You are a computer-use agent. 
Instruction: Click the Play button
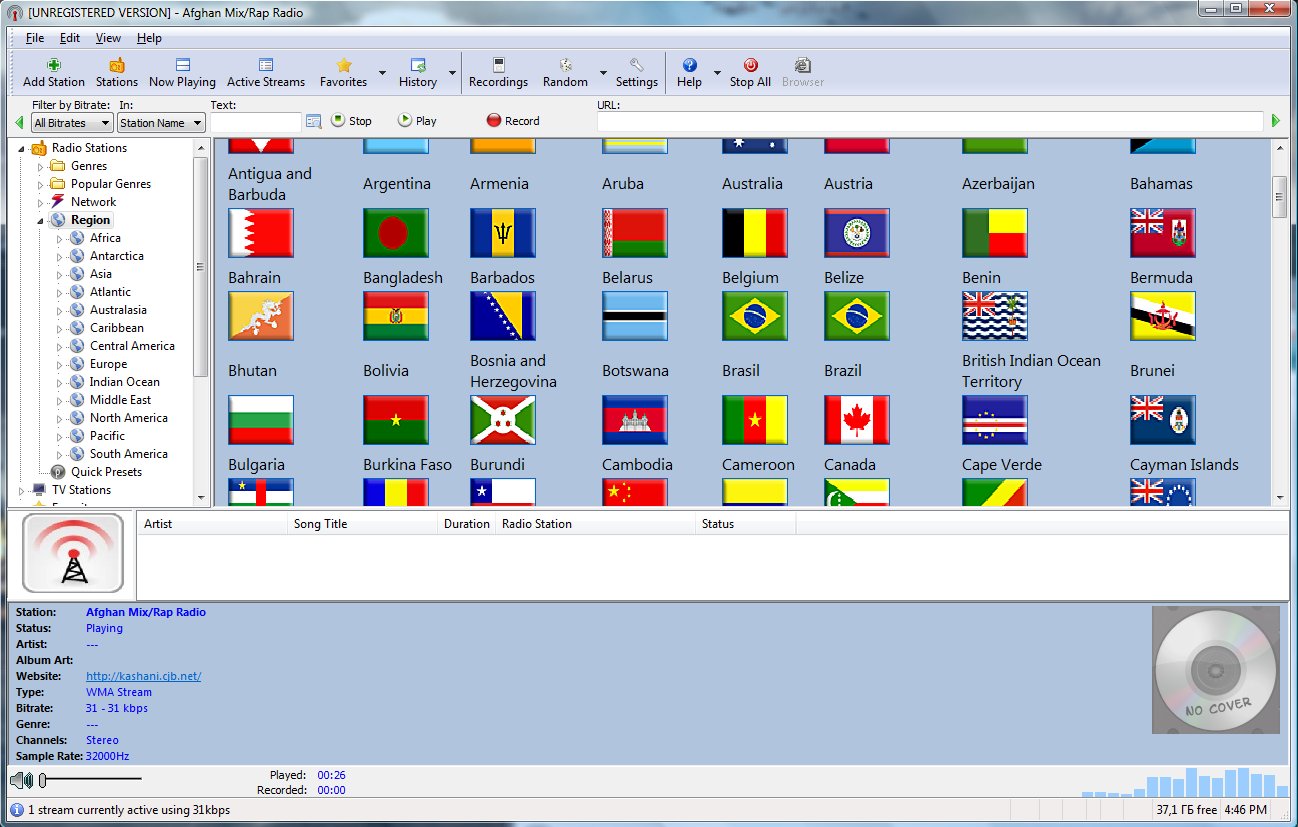pyautogui.click(x=417, y=121)
